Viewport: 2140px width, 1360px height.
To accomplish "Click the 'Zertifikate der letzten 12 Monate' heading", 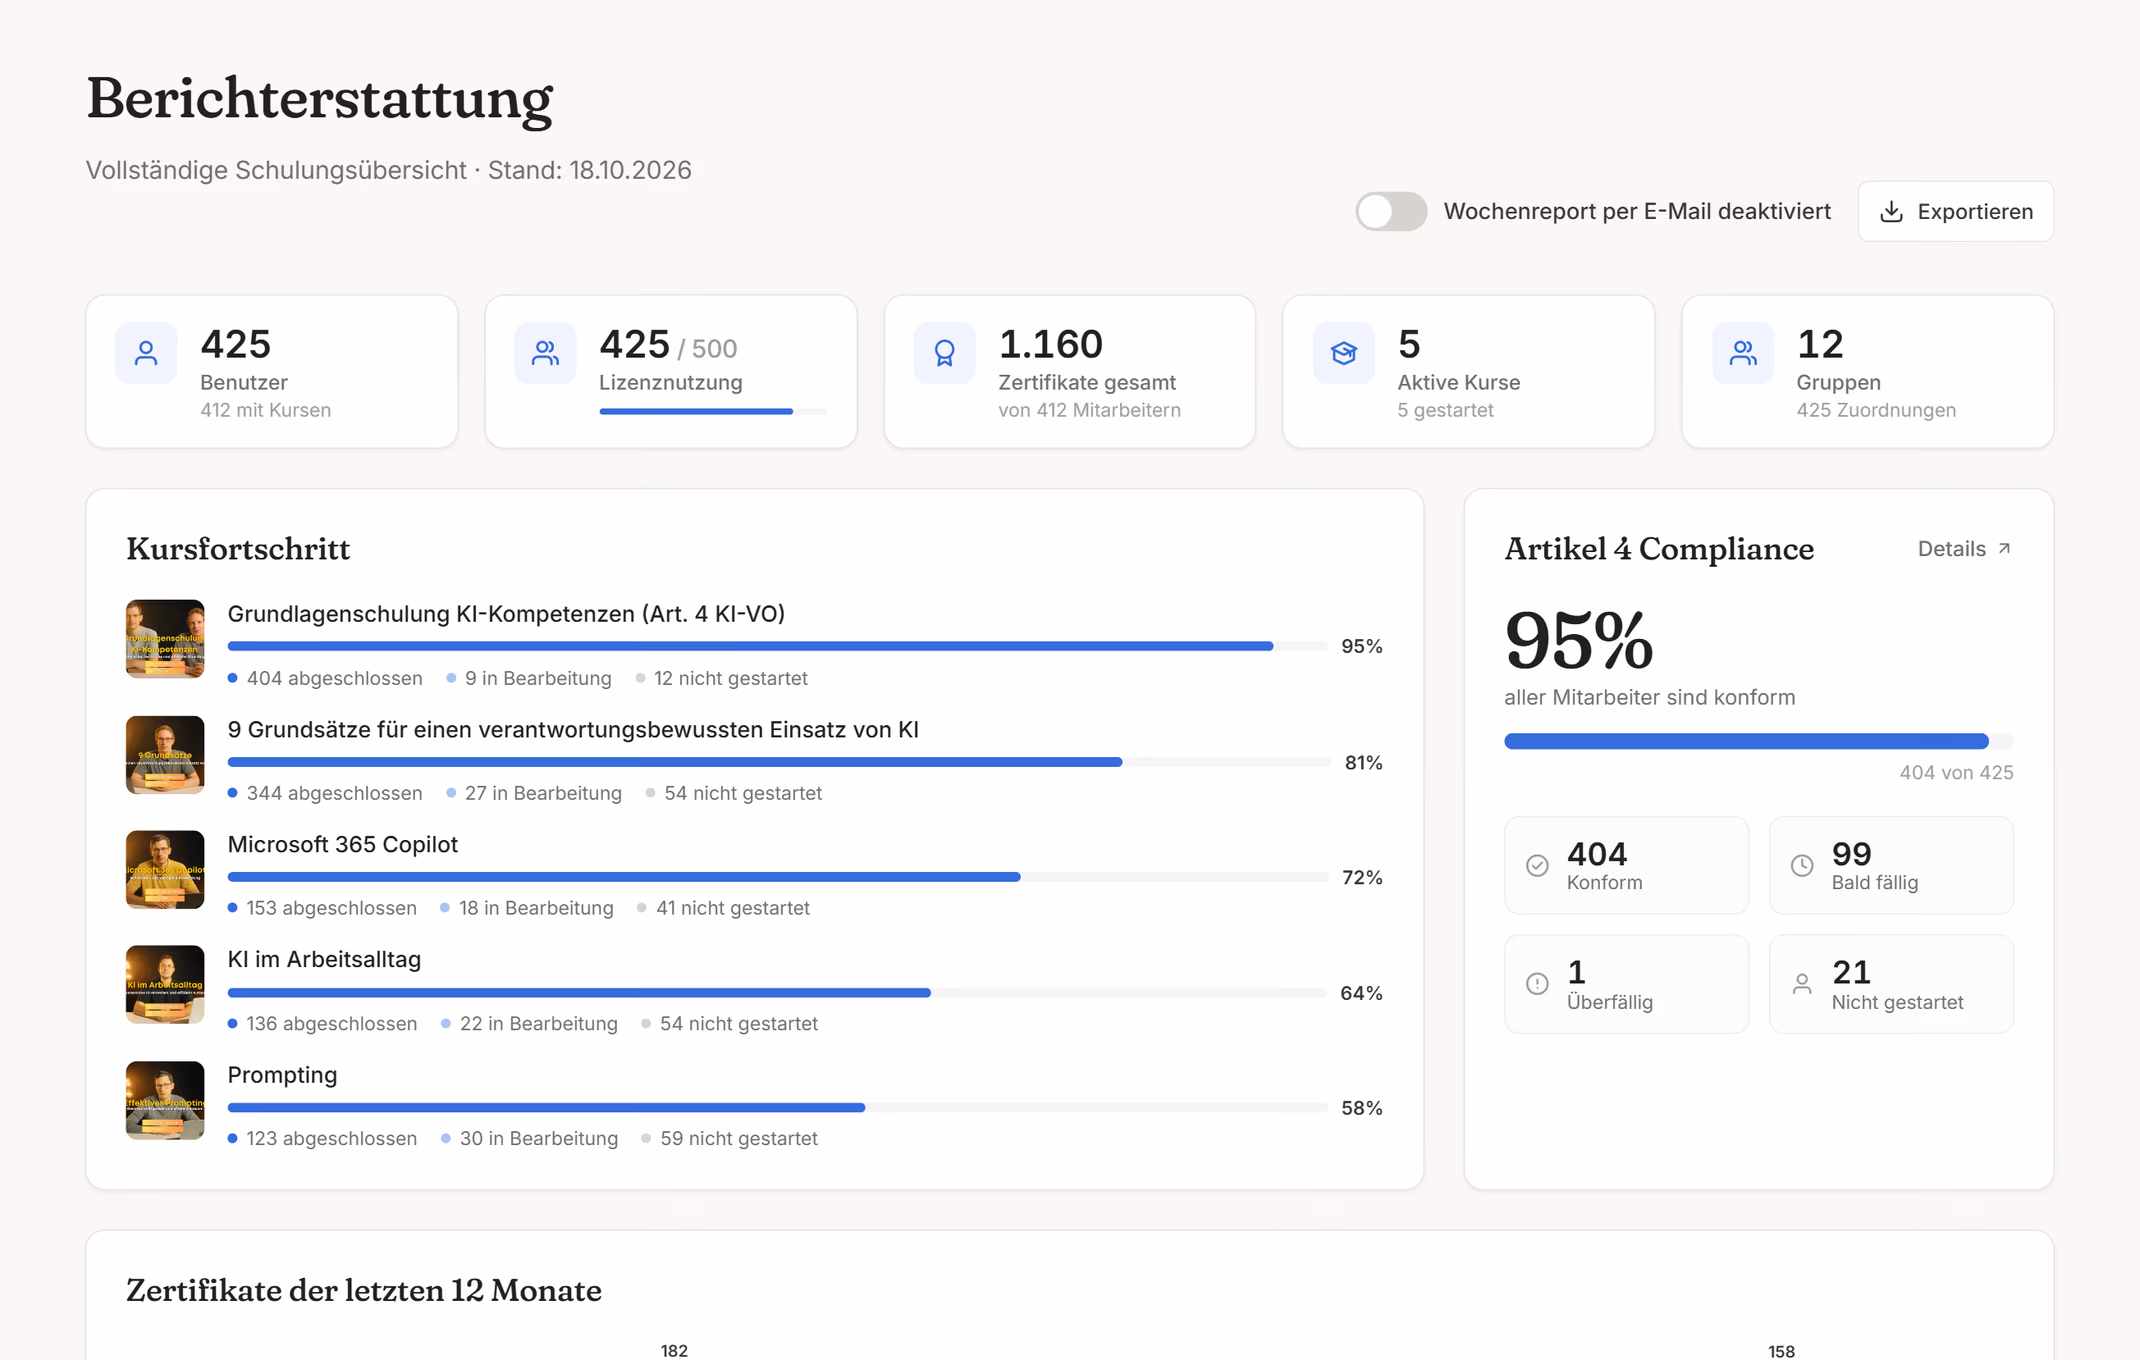I will tap(364, 1291).
